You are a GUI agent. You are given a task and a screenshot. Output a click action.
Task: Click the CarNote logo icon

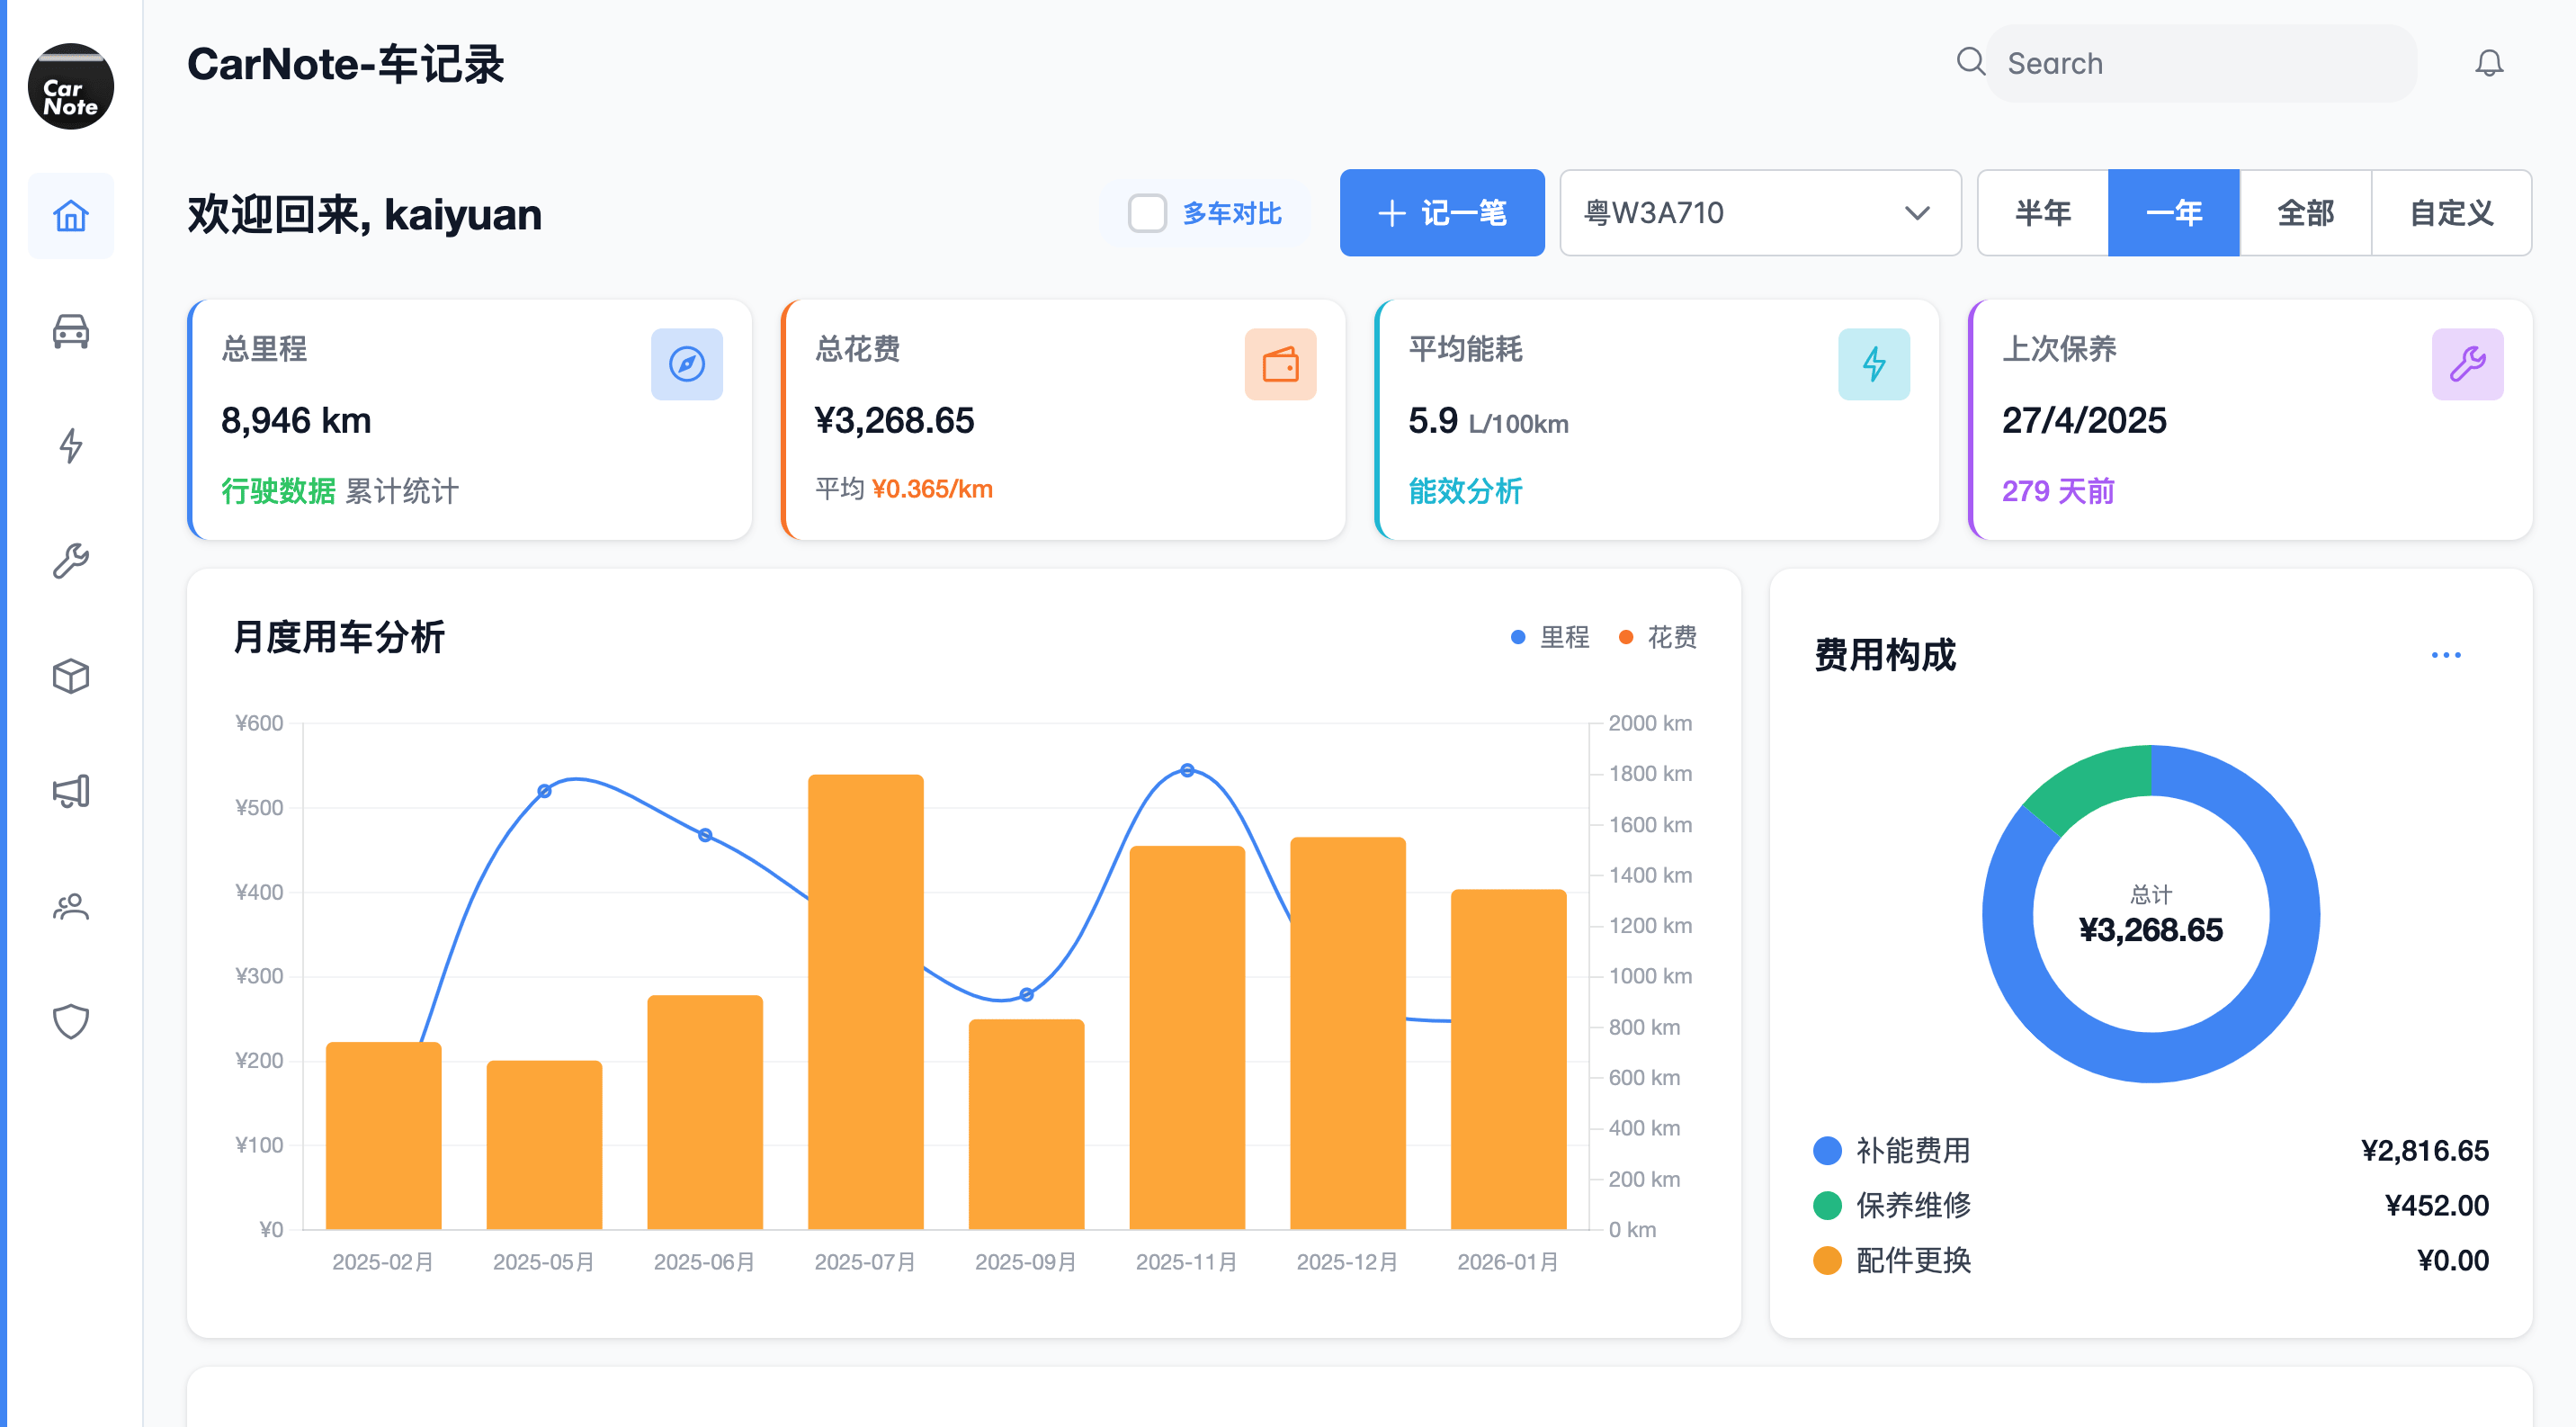pyautogui.click(x=70, y=87)
